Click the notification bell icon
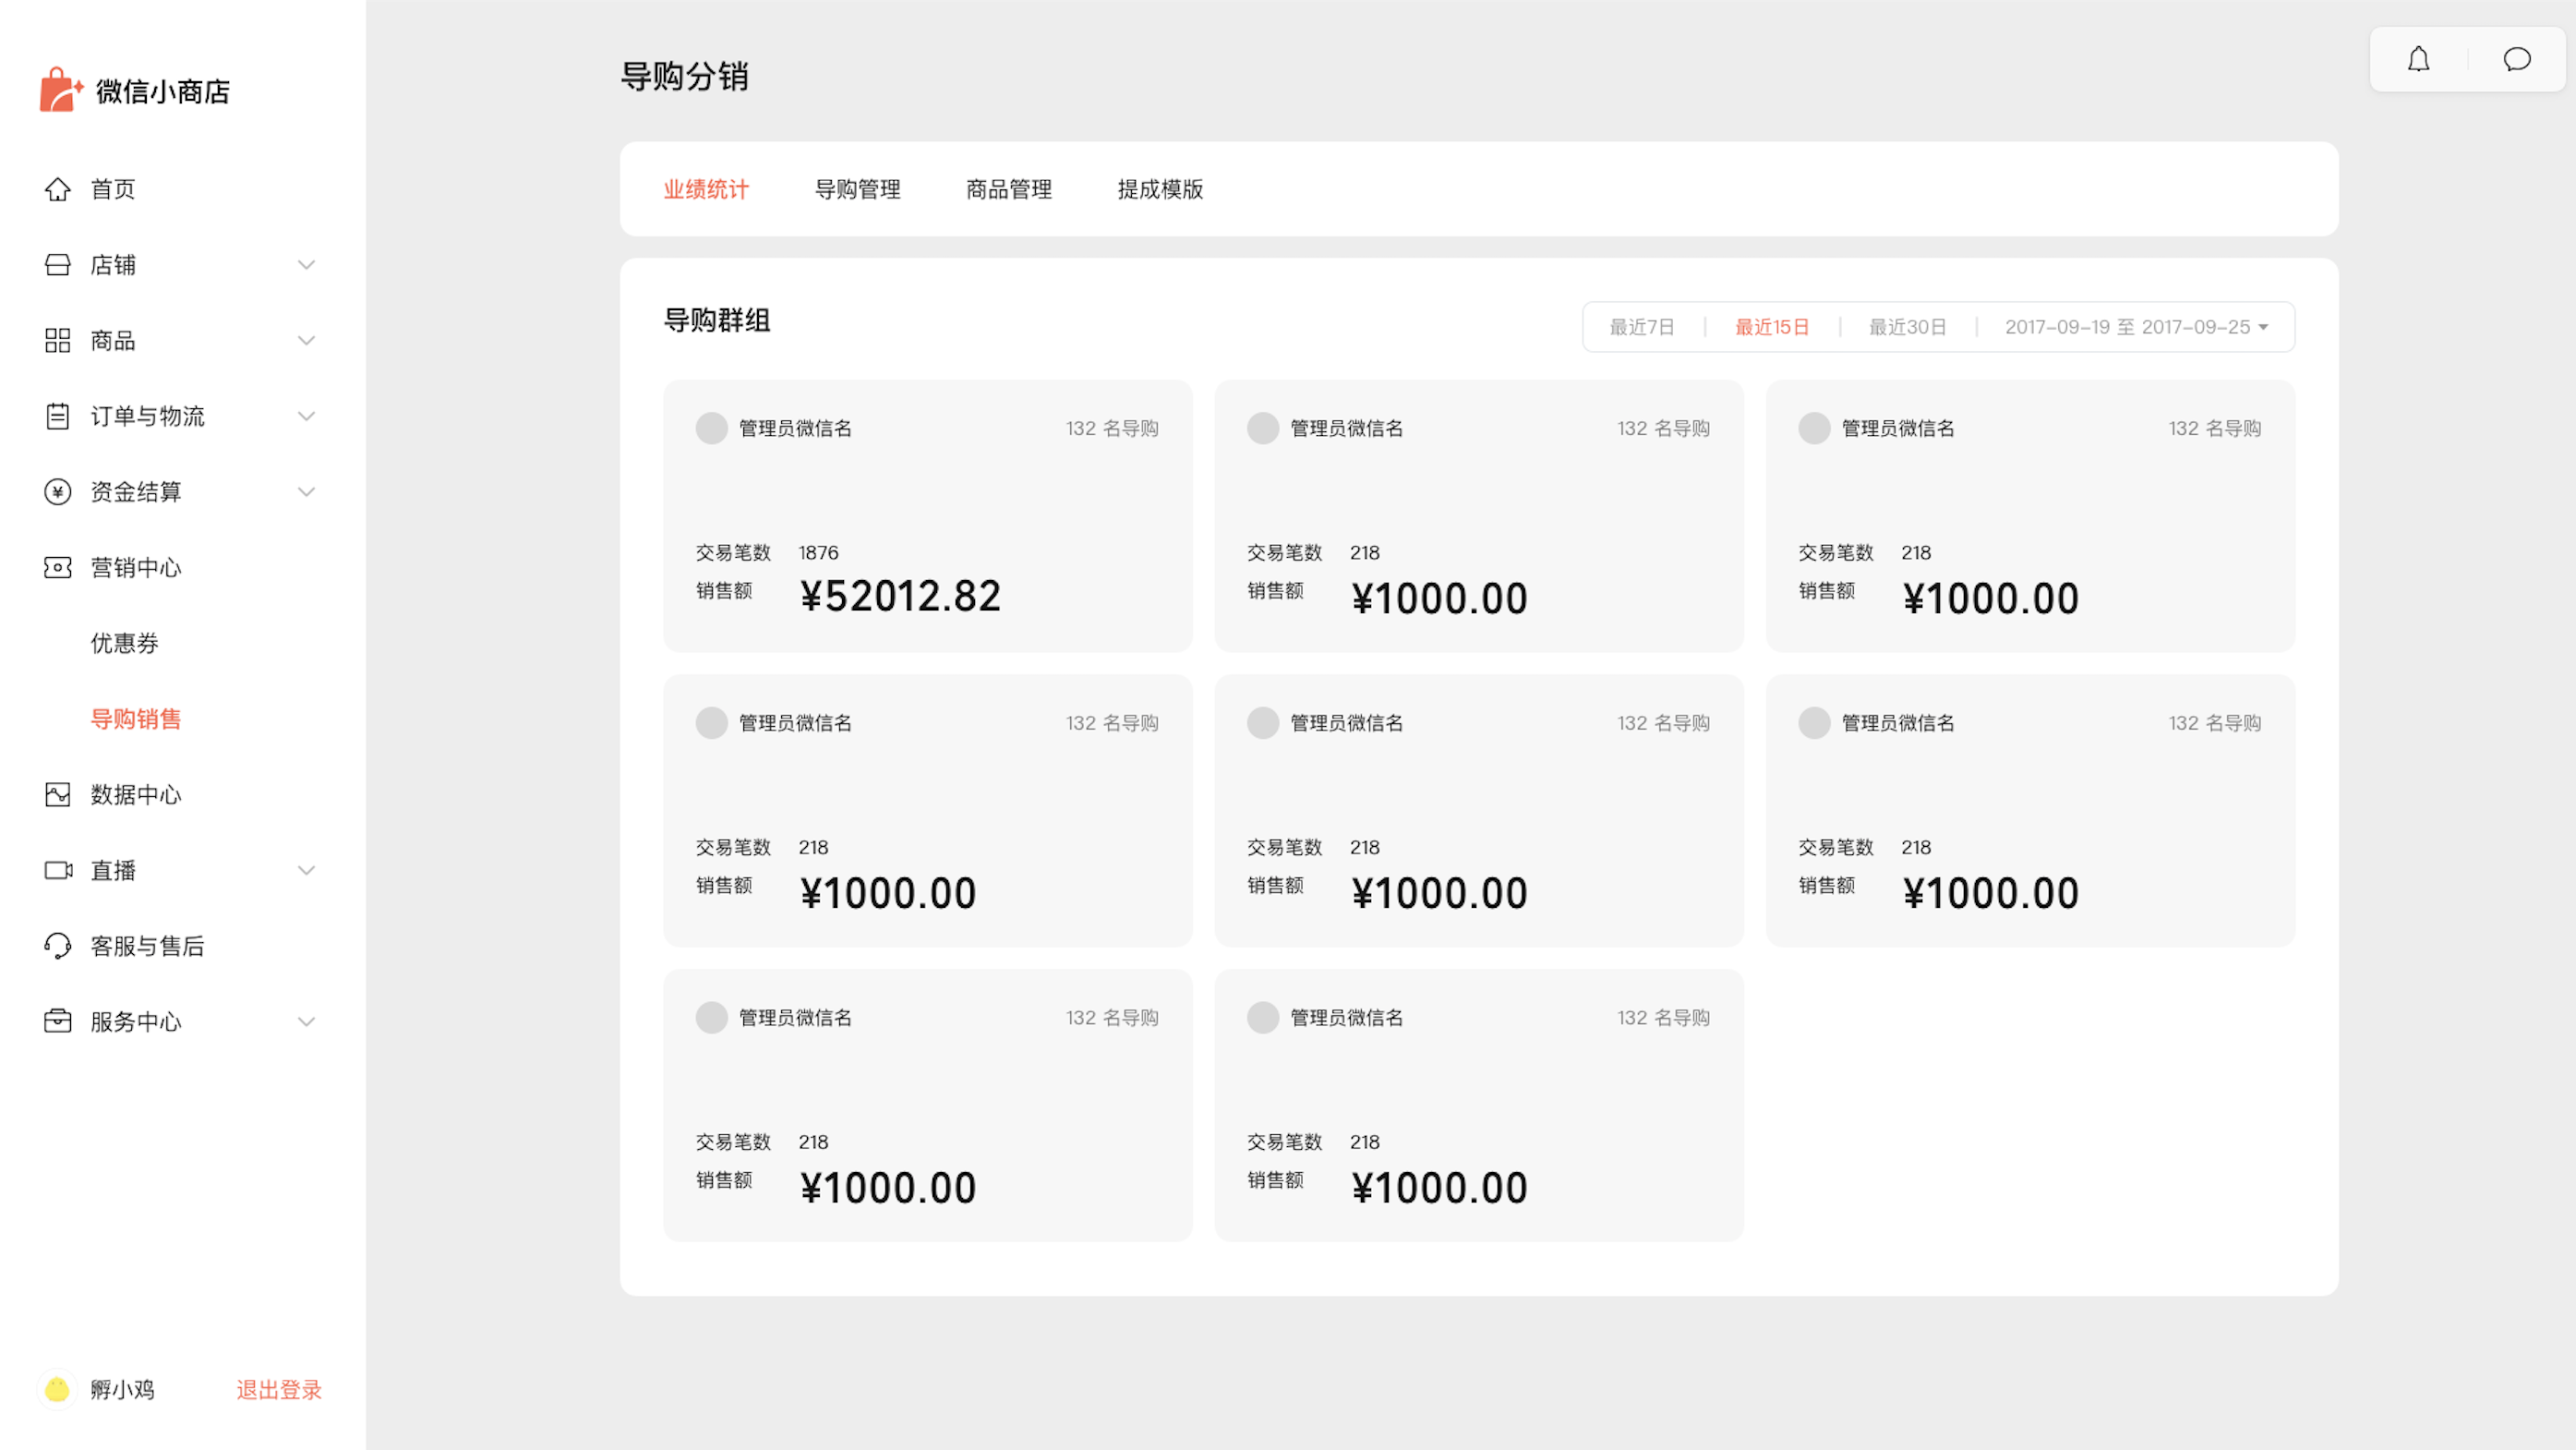The width and height of the screenshot is (2576, 1450). pos(2418,60)
